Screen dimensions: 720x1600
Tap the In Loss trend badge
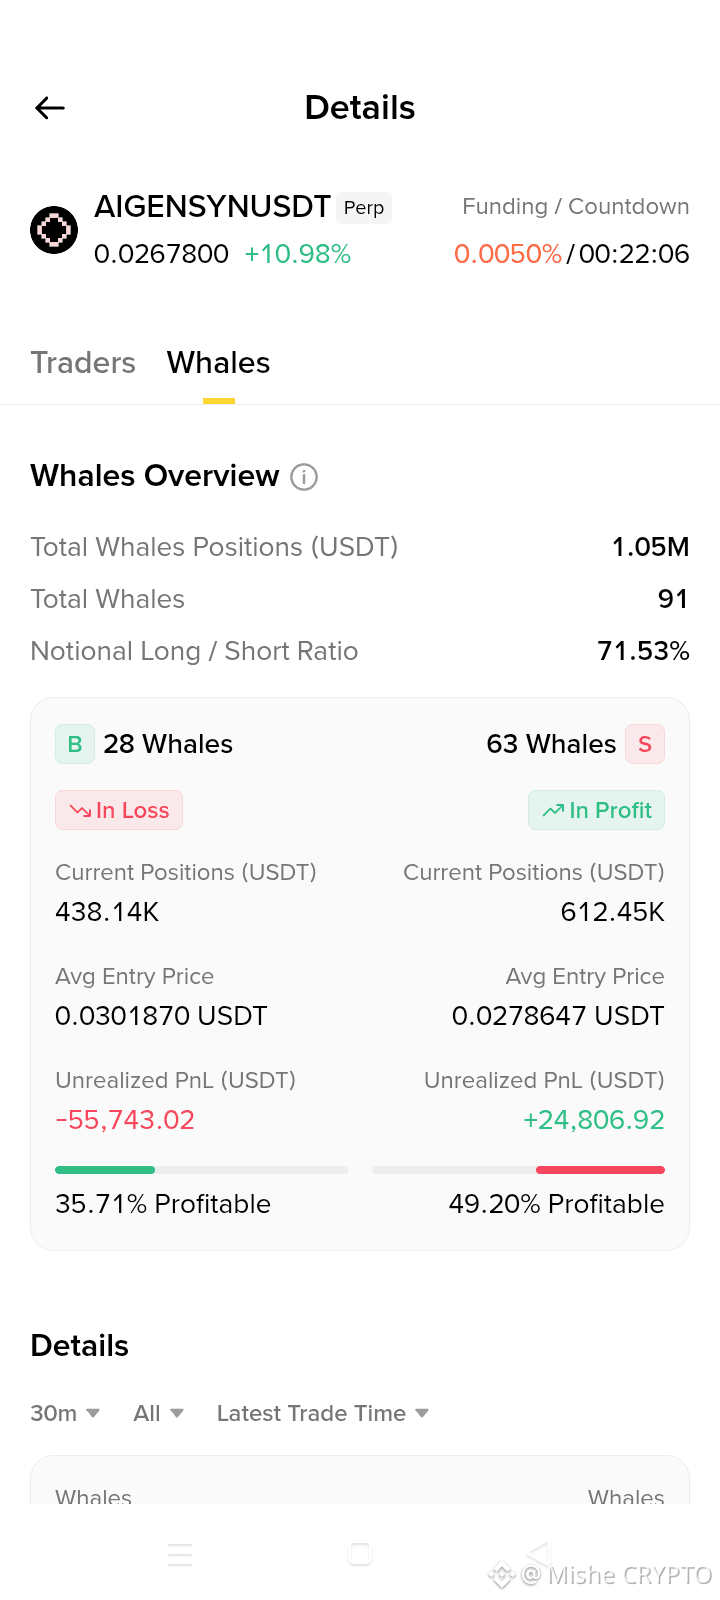(119, 810)
